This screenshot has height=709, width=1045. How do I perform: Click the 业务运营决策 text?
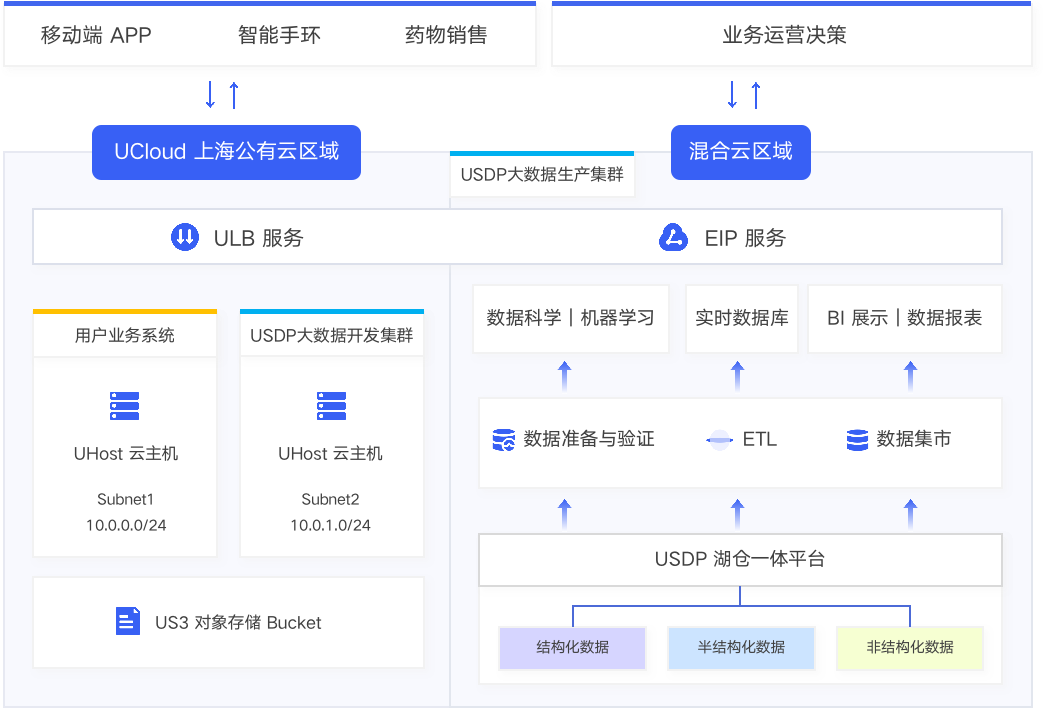click(x=784, y=35)
